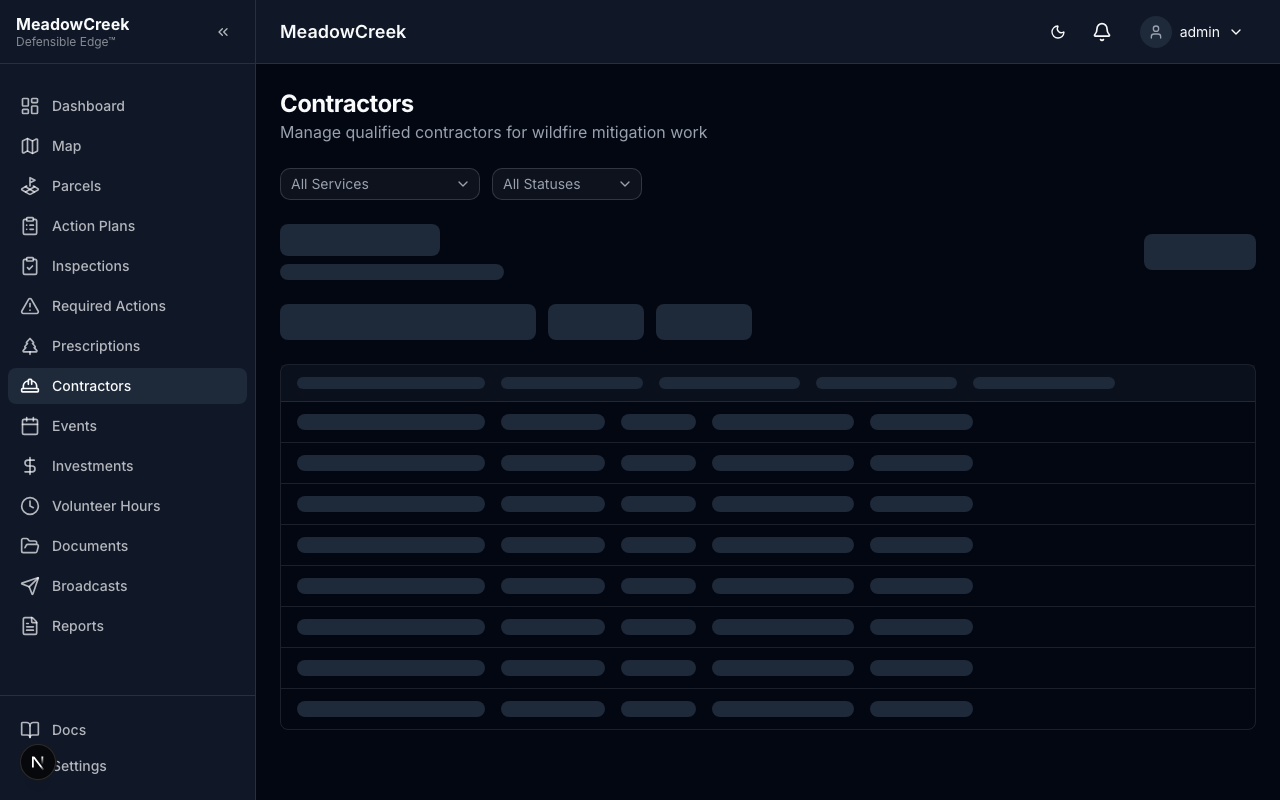Image resolution: width=1280 pixels, height=800 pixels.
Task: Click the 'Defensible Edge' tagline
Action: 66,42
